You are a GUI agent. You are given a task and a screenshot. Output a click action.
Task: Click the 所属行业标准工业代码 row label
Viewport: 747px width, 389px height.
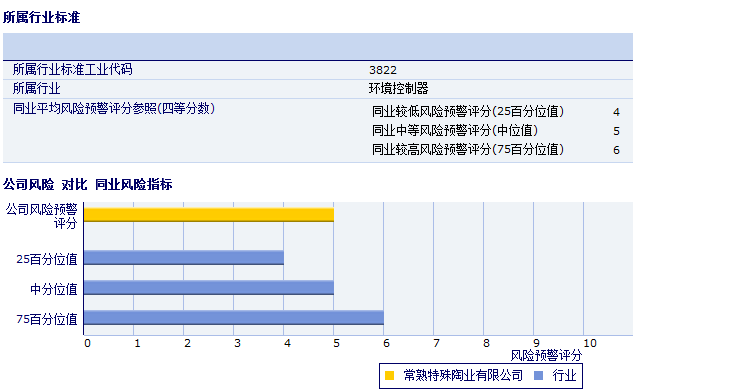pos(72,70)
